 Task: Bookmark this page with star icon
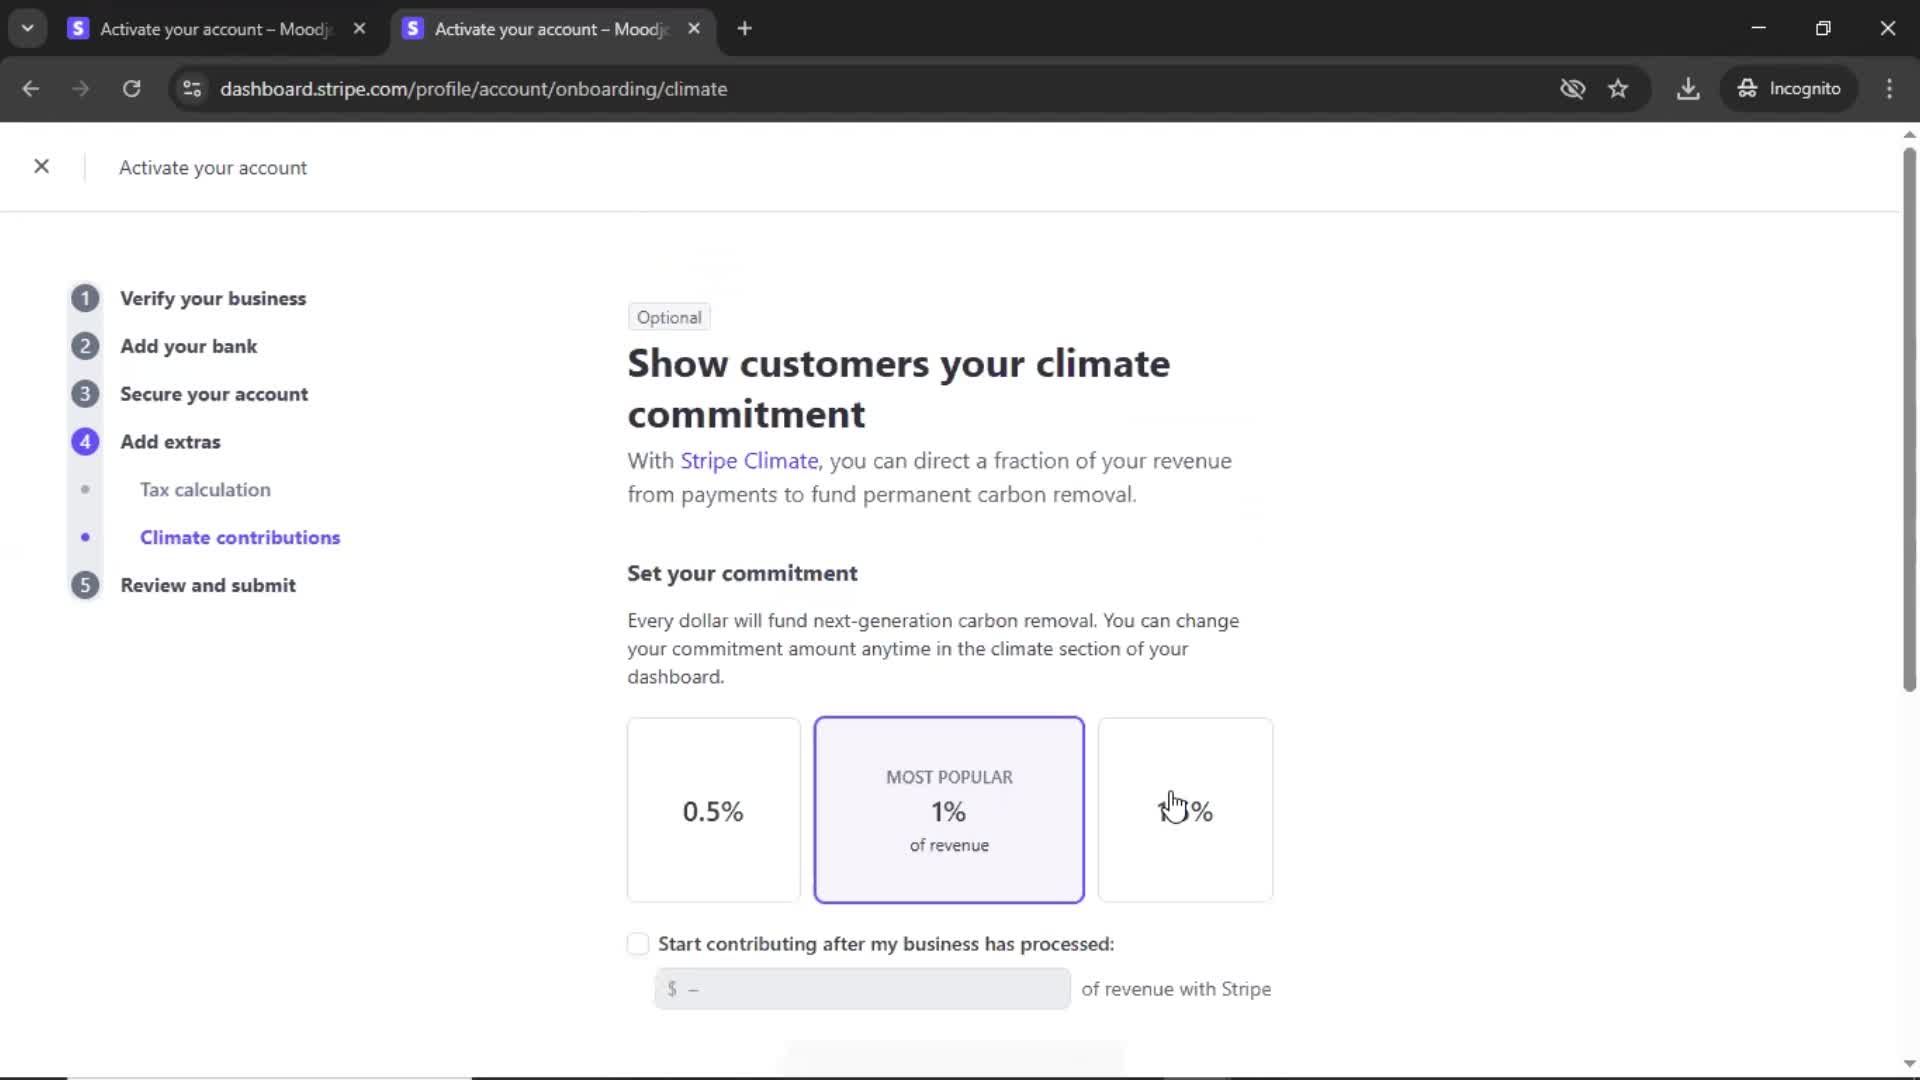[x=1618, y=89]
